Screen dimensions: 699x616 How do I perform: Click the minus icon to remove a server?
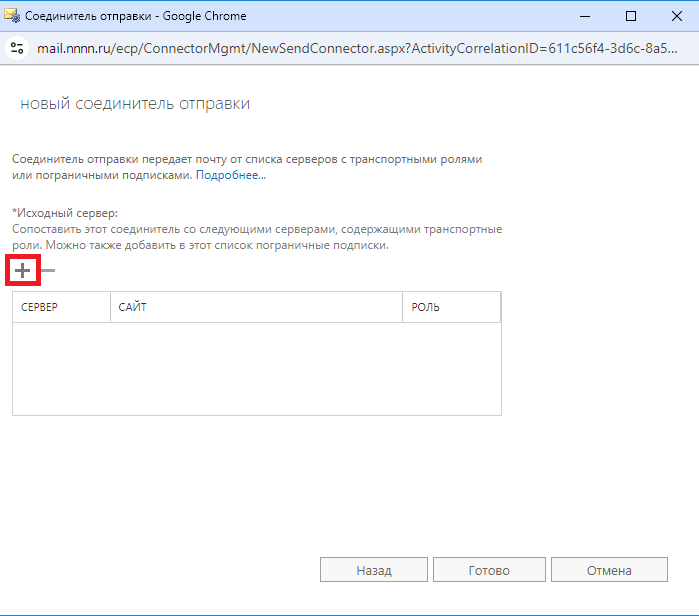(x=48, y=270)
